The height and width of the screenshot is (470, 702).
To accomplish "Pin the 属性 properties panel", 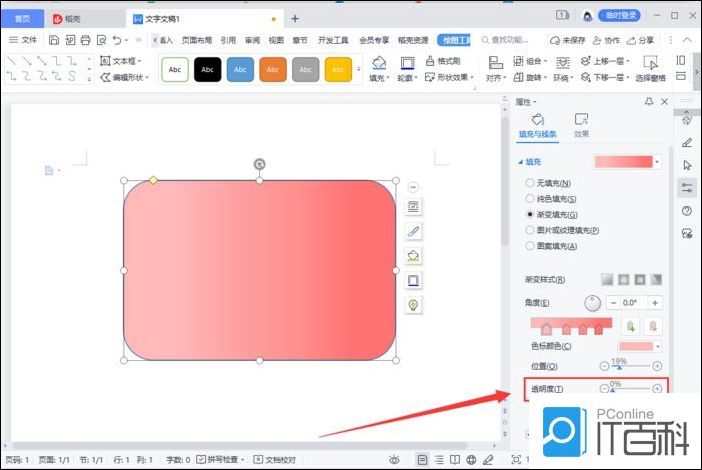I will (x=649, y=102).
